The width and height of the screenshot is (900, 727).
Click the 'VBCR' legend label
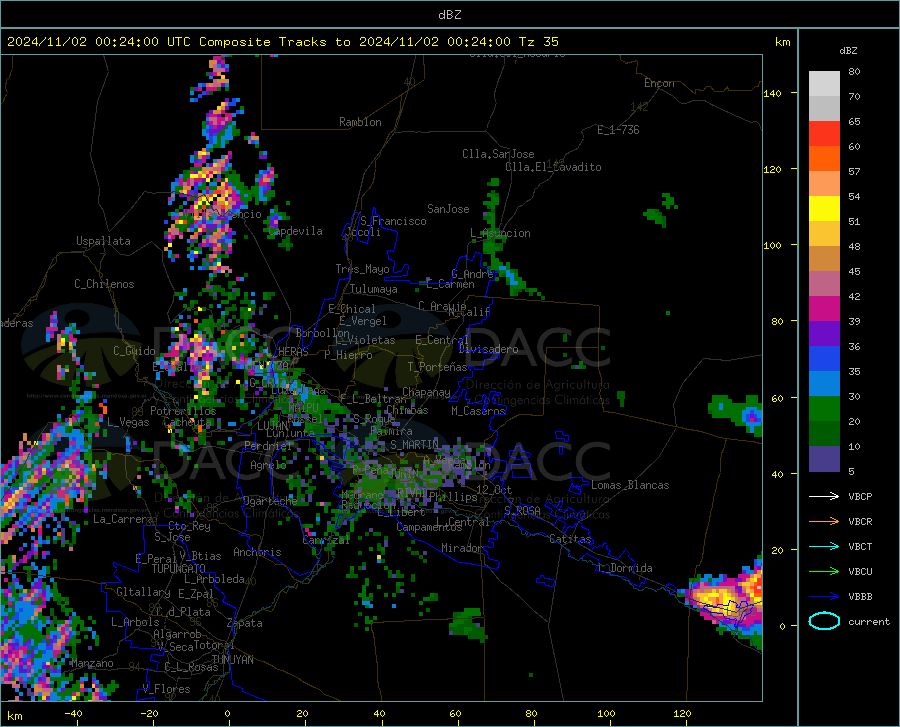(860, 522)
